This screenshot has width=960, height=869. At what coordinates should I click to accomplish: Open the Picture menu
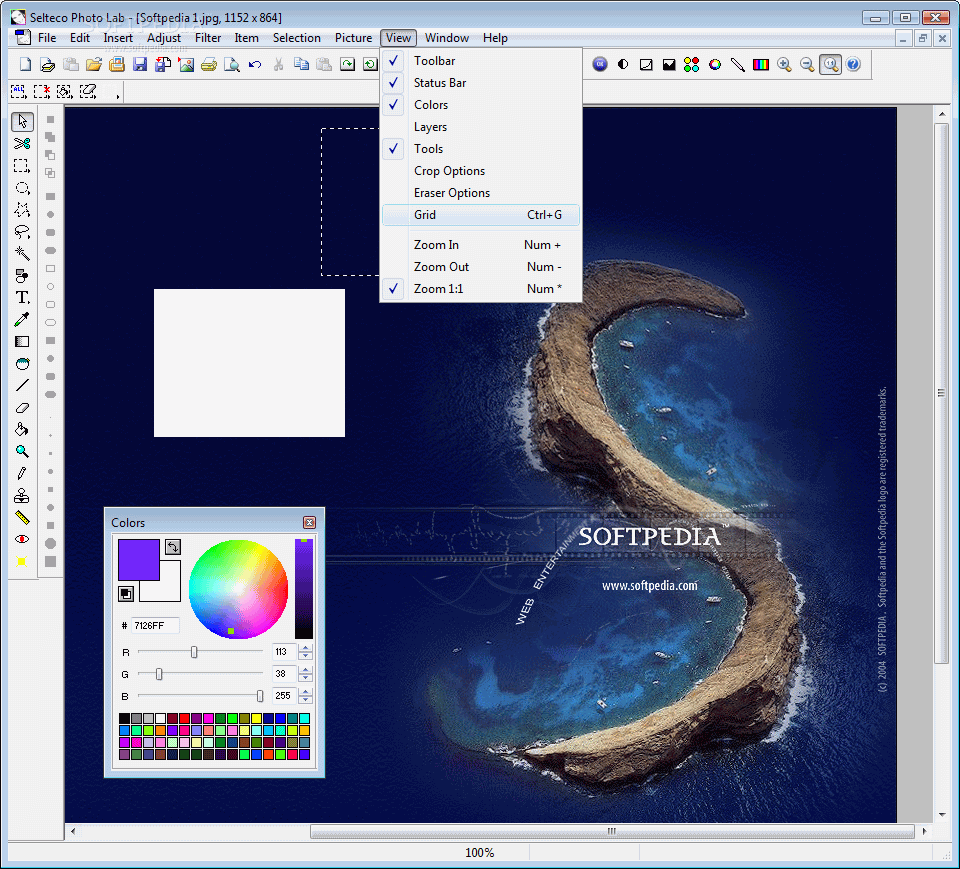(x=353, y=38)
